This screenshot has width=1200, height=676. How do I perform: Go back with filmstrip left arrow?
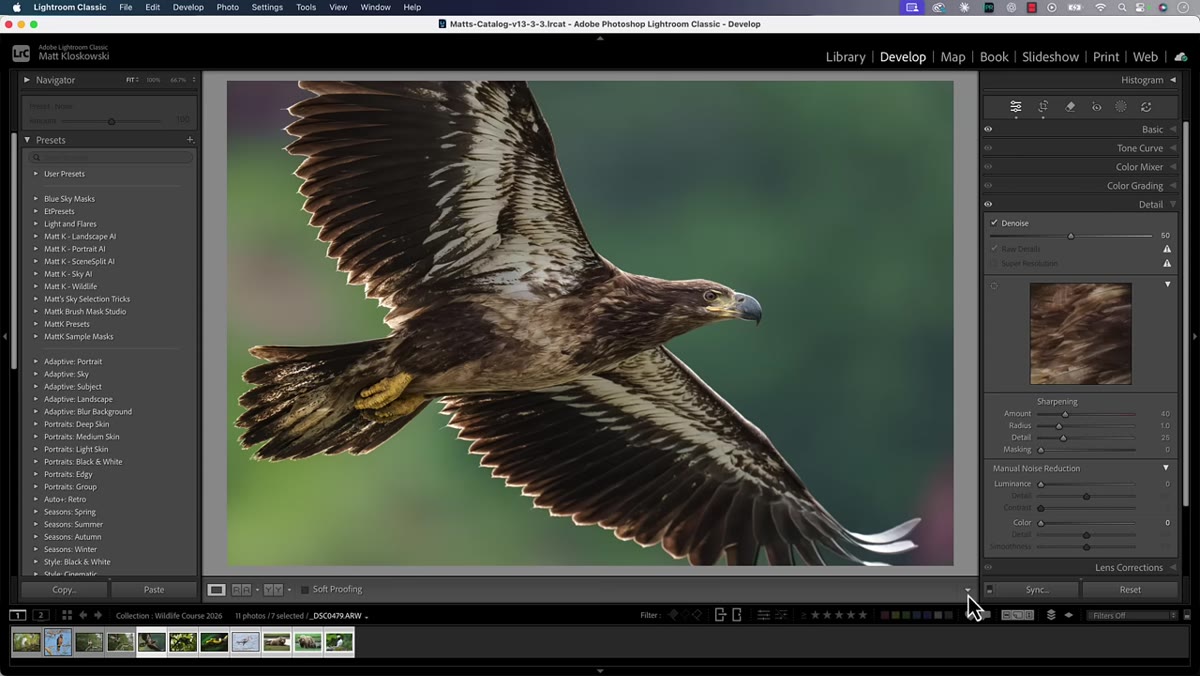(83, 615)
